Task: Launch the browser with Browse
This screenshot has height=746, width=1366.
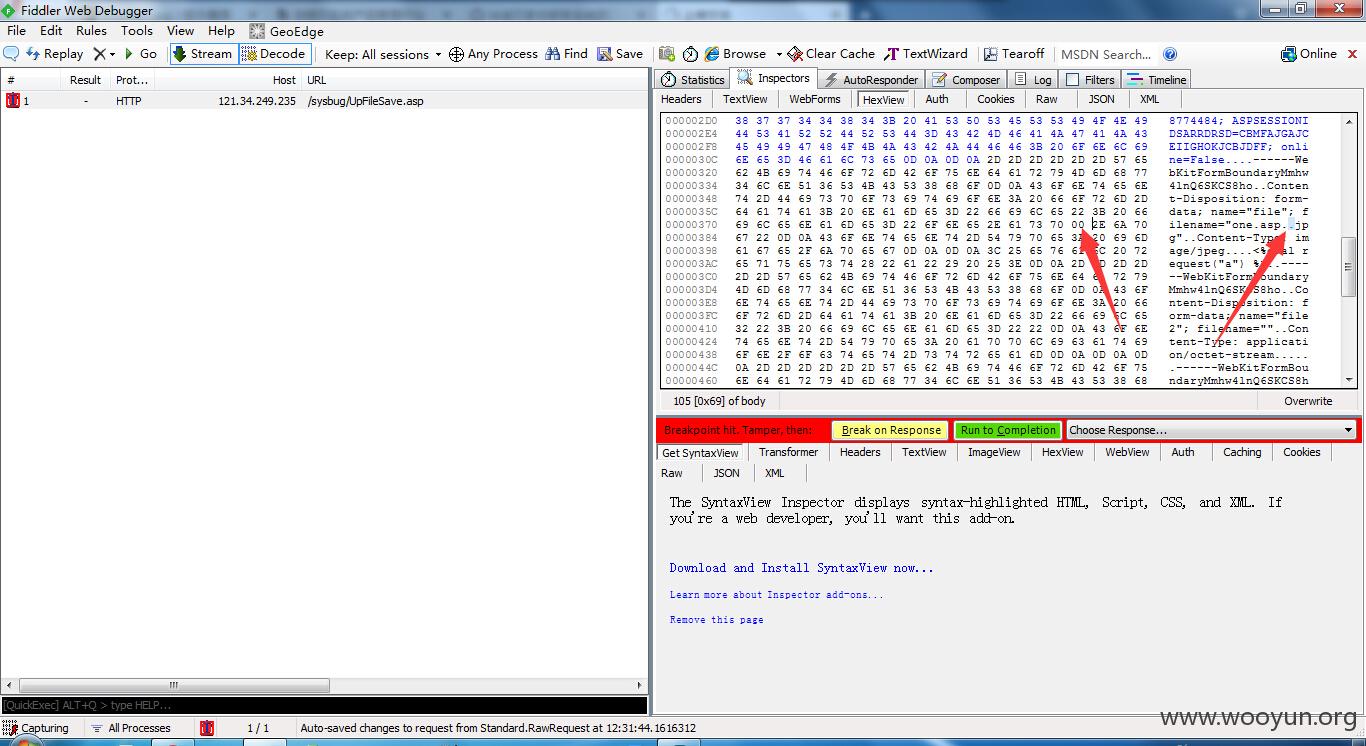Action: point(735,54)
